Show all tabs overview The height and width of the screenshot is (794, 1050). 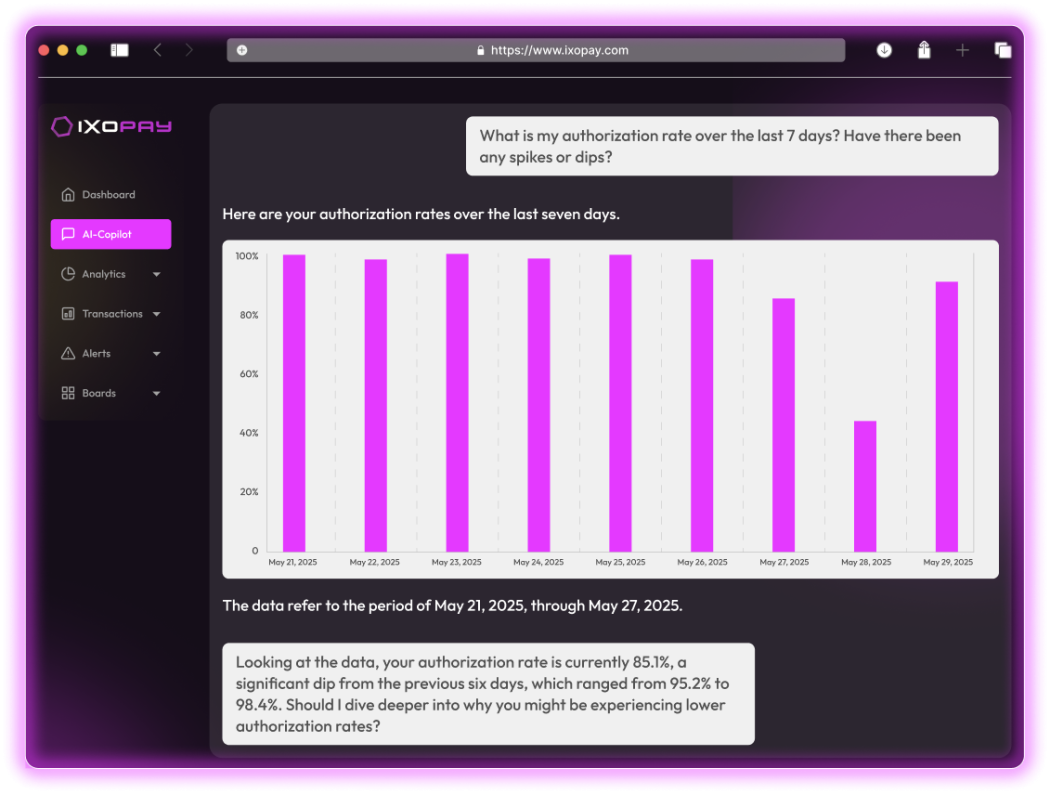[1002, 50]
